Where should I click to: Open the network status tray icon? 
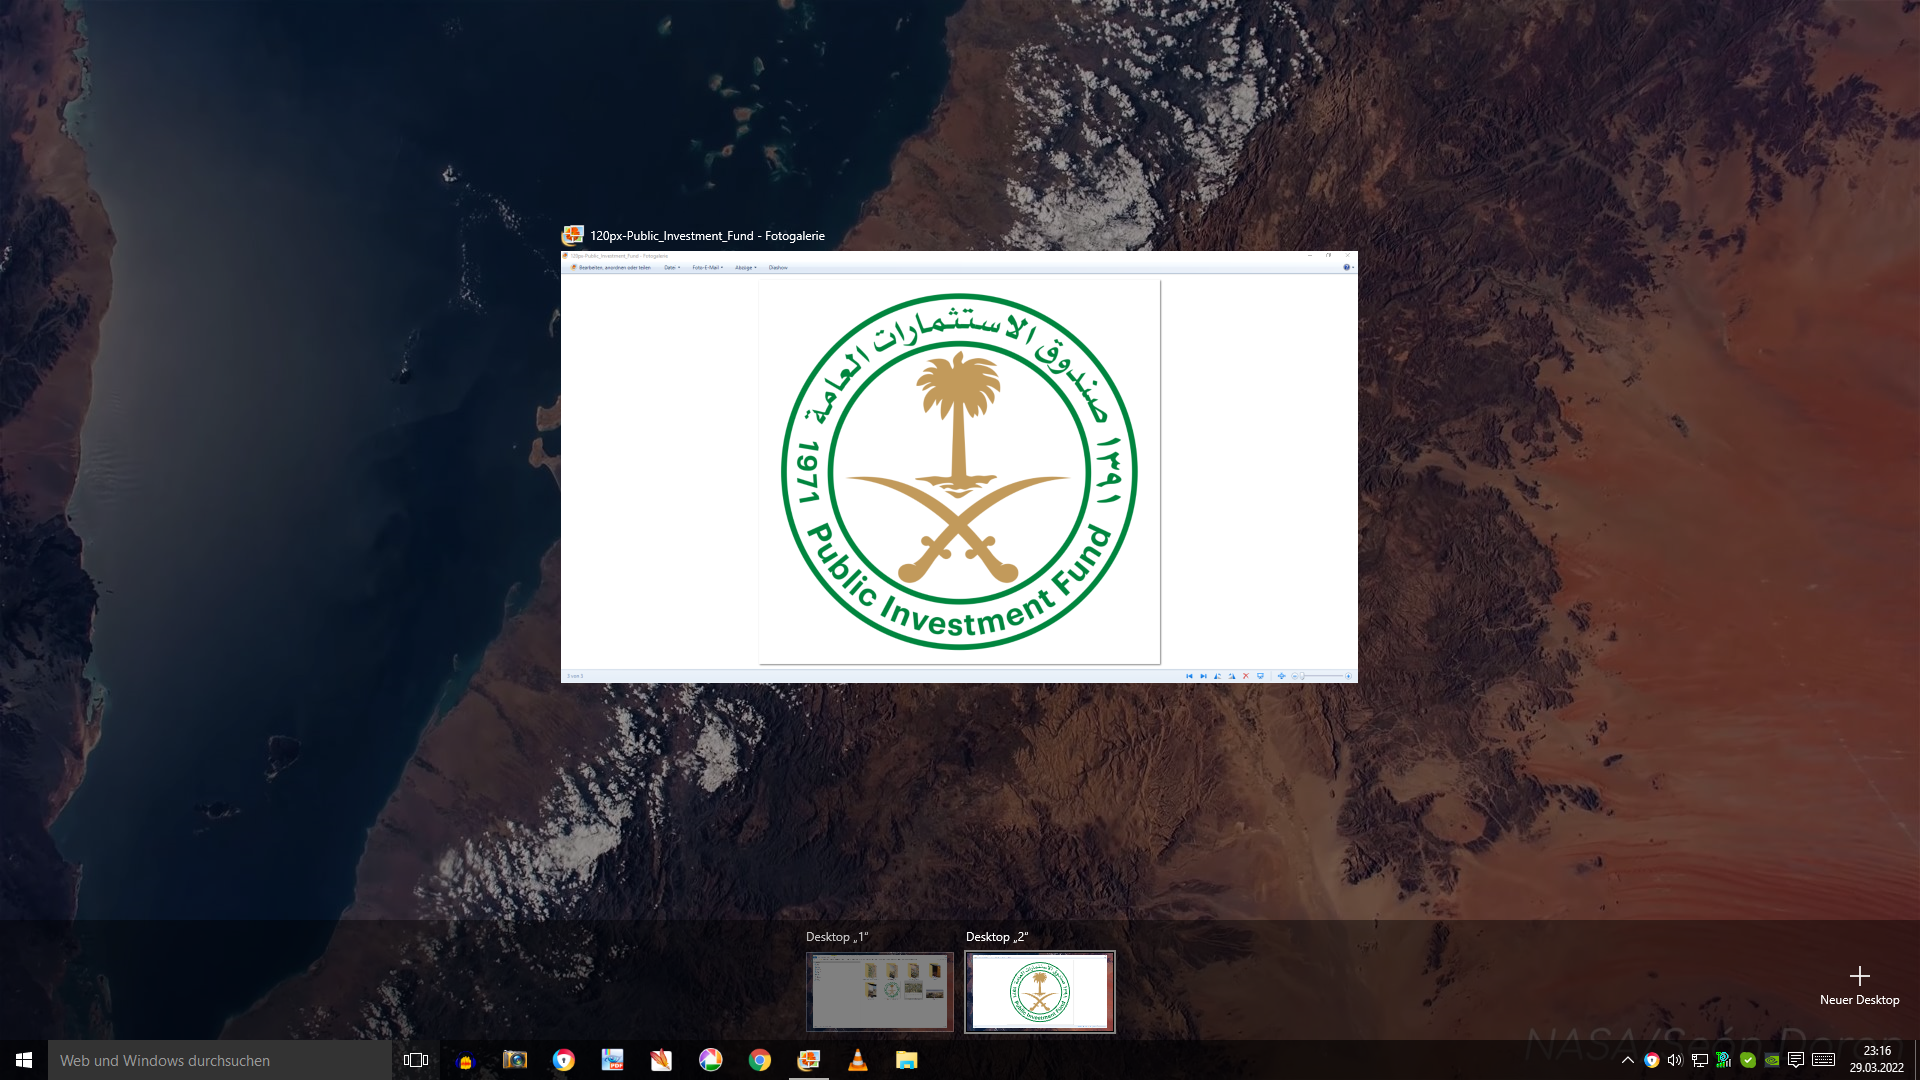[x=1699, y=1060]
